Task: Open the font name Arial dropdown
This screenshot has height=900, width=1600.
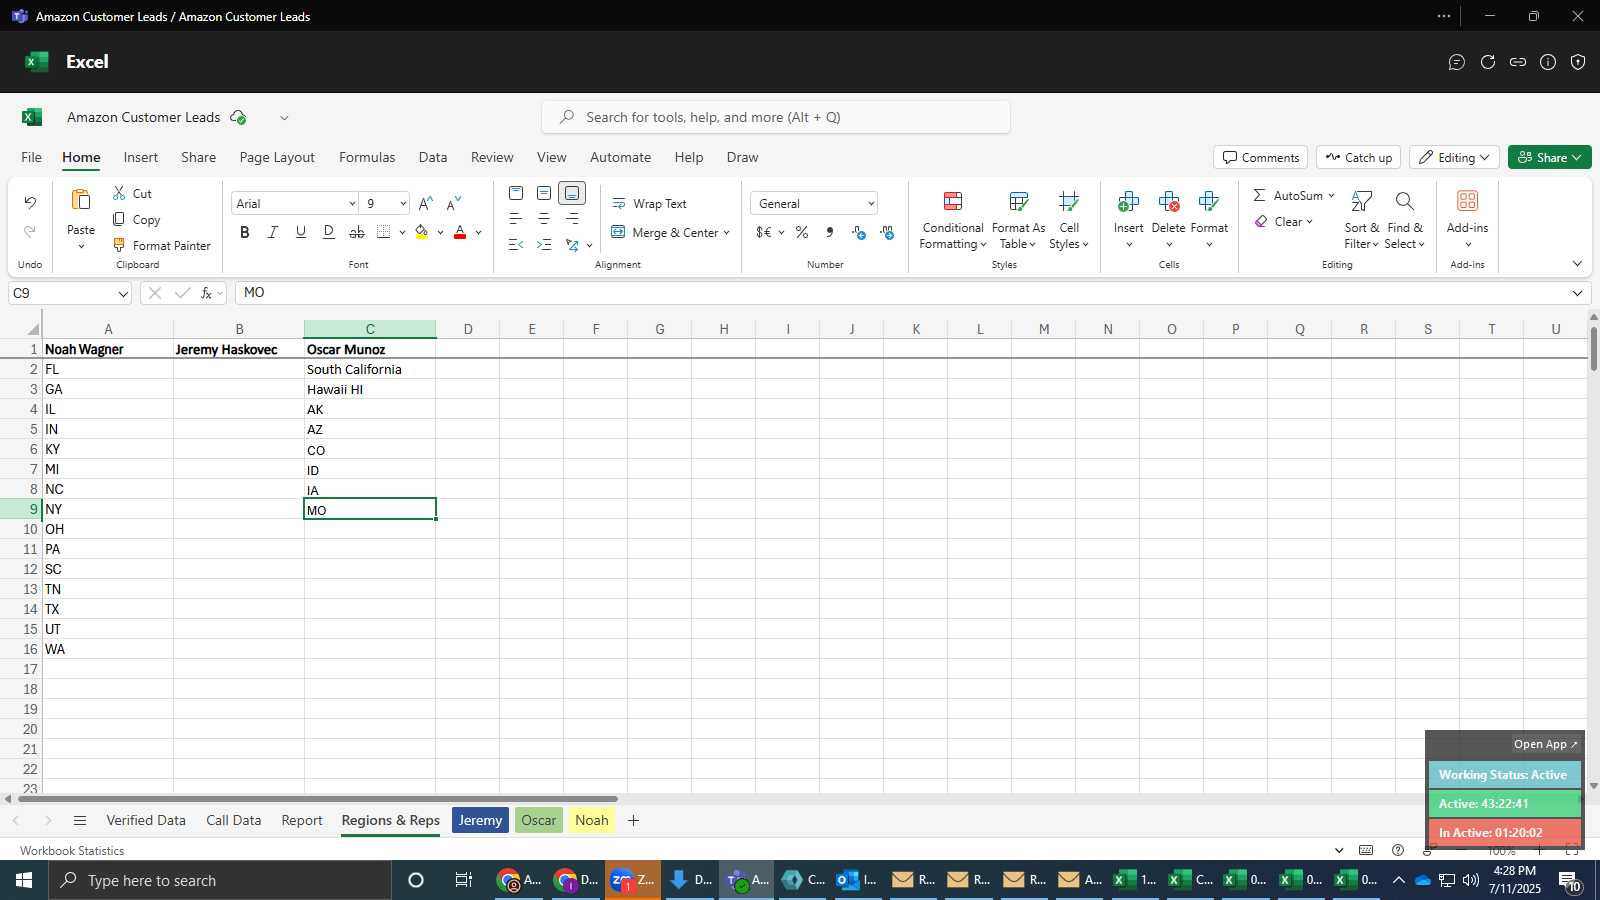Action: click(x=352, y=203)
